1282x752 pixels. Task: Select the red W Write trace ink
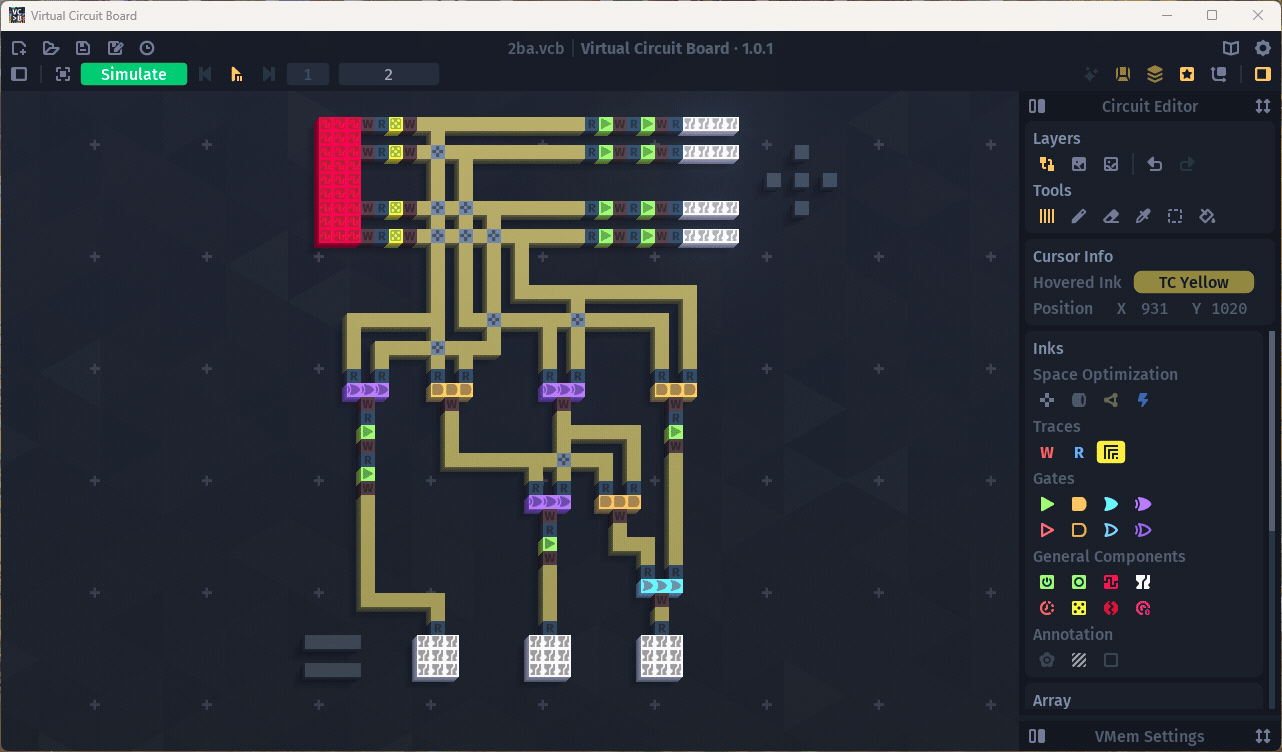coord(1047,452)
